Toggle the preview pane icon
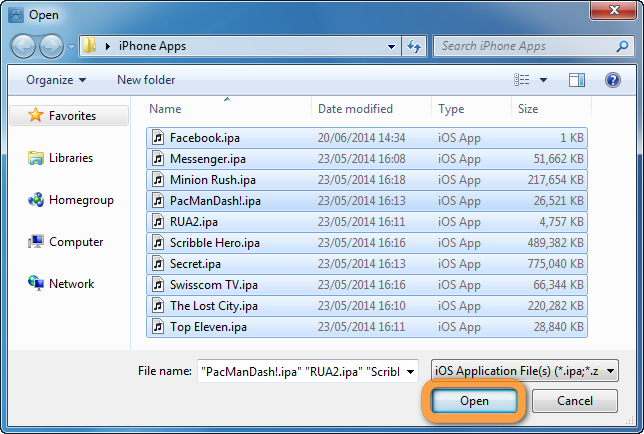644x434 pixels. tap(577, 80)
